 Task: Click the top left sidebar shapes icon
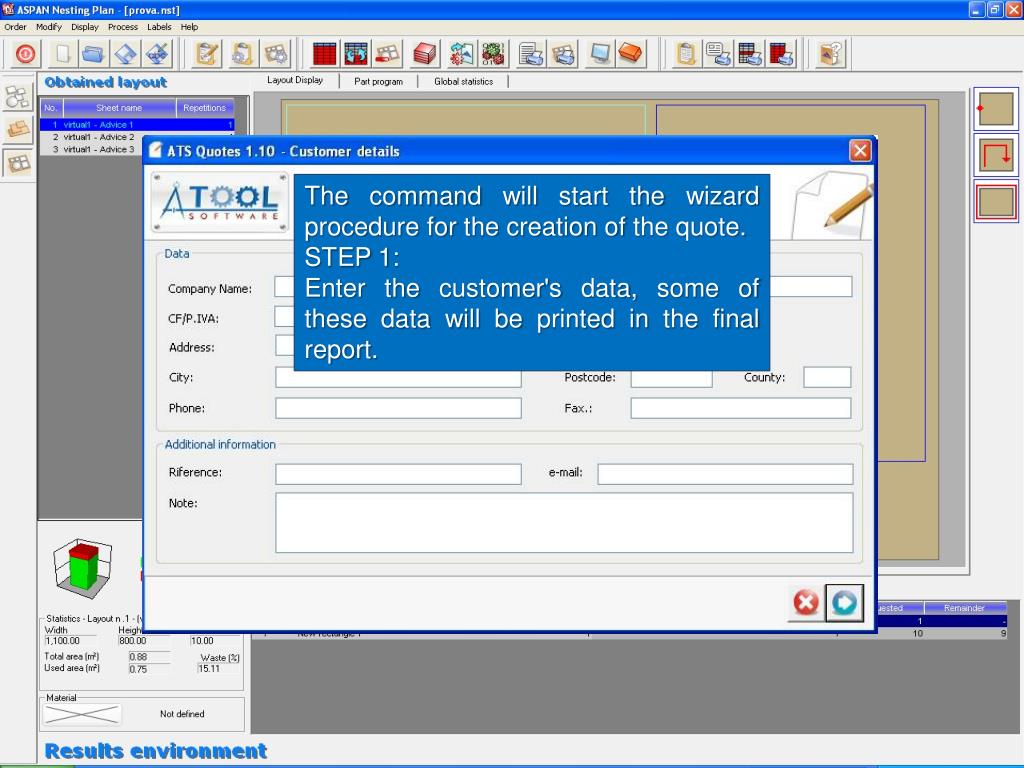pyautogui.click(x=18, y=97)
